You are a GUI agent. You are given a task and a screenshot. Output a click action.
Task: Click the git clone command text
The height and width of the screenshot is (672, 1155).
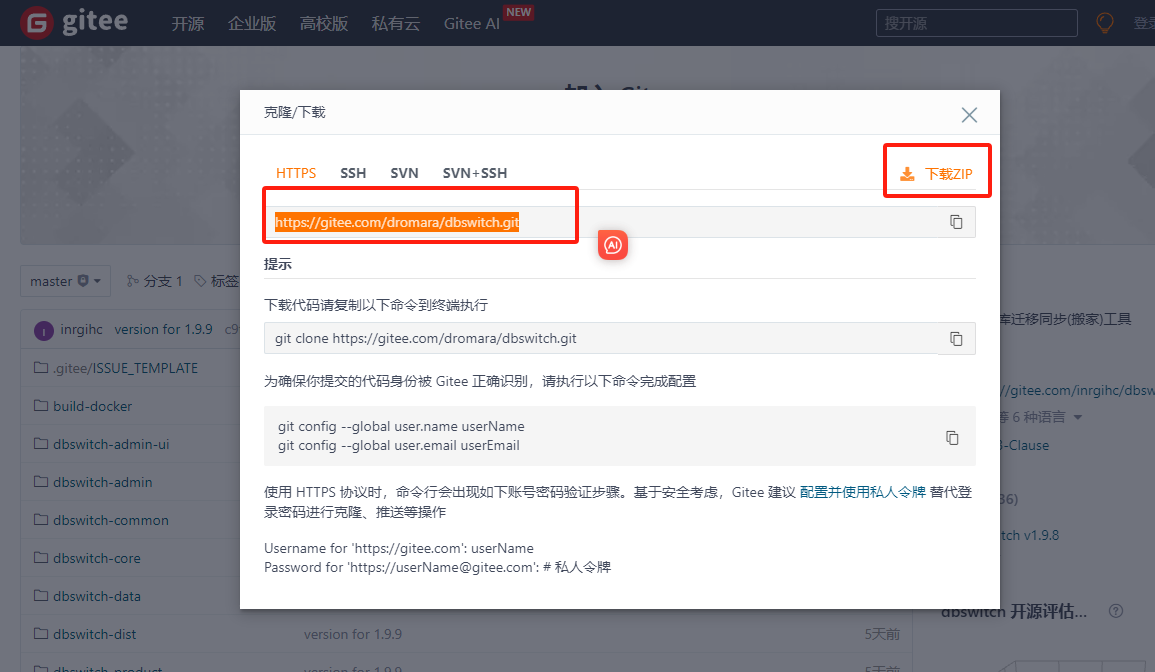click(425, 338)
